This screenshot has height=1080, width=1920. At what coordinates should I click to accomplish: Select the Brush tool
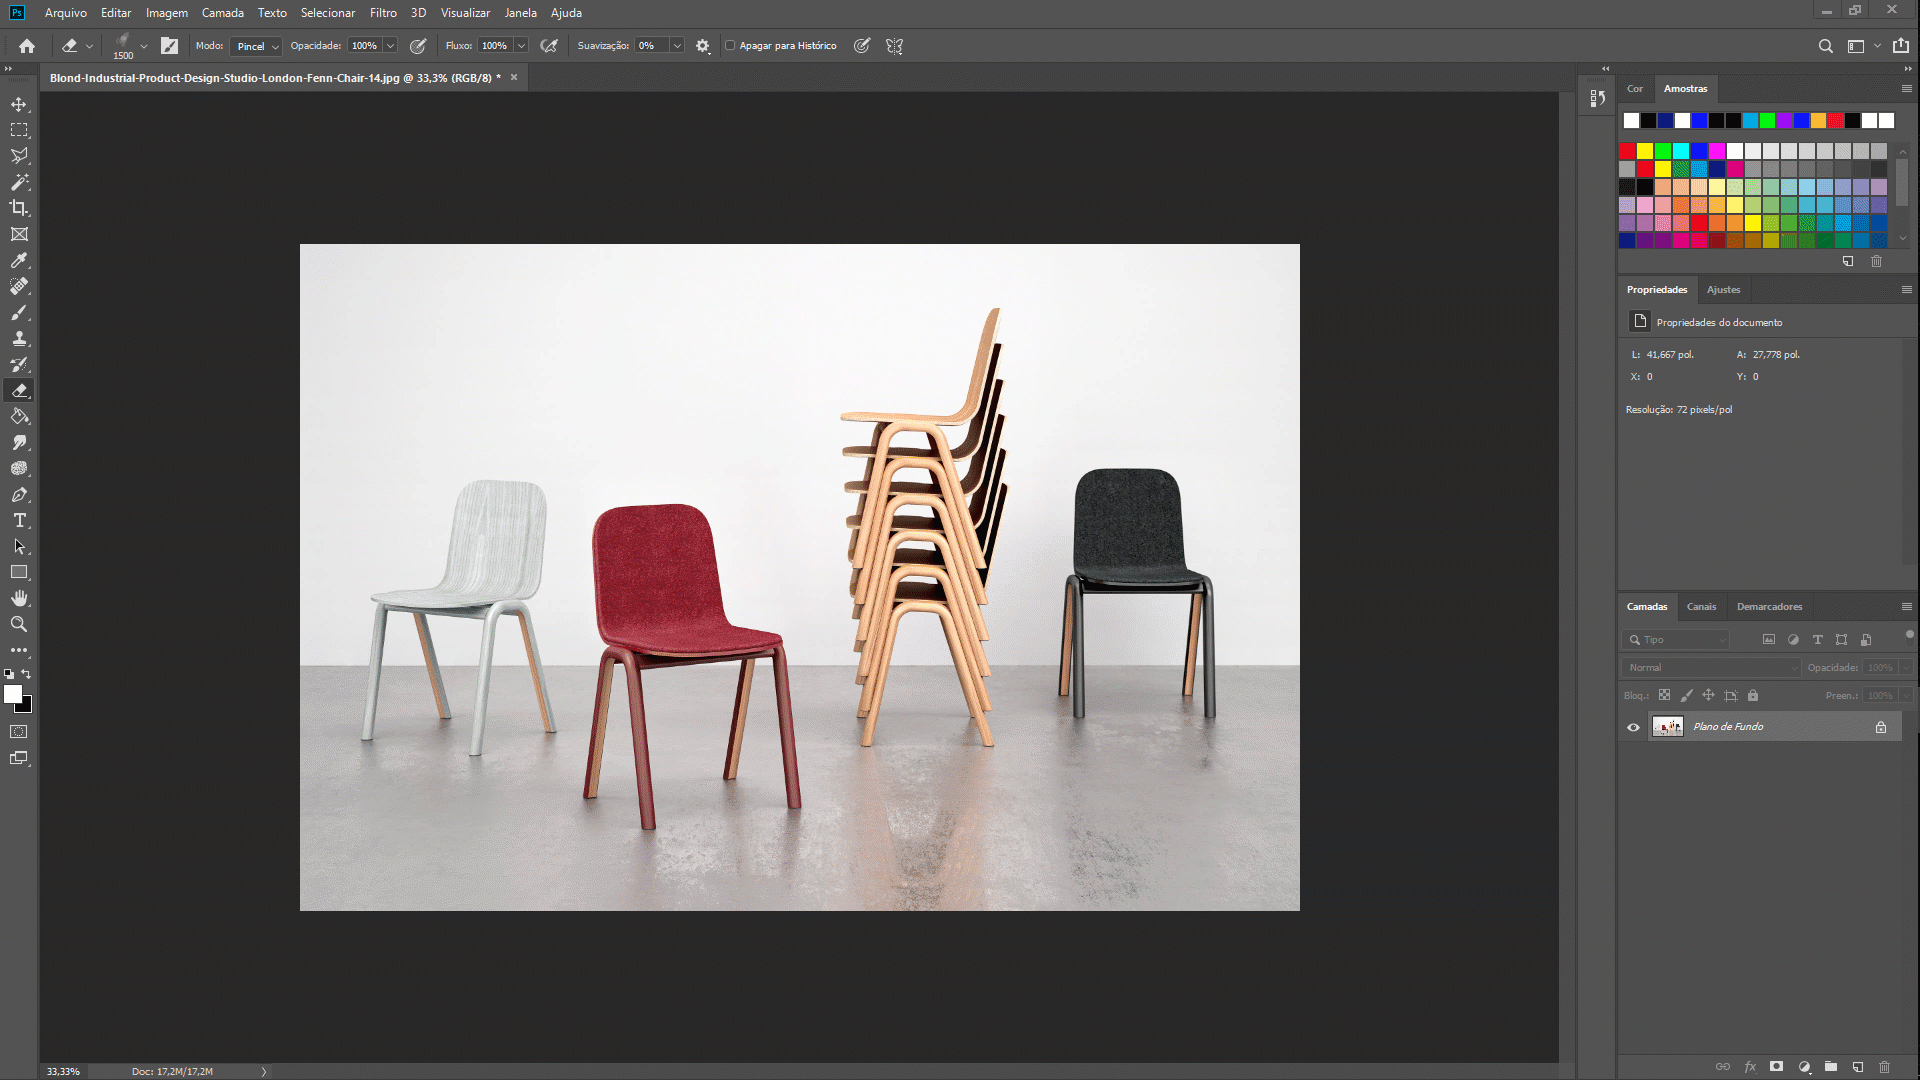19,312
